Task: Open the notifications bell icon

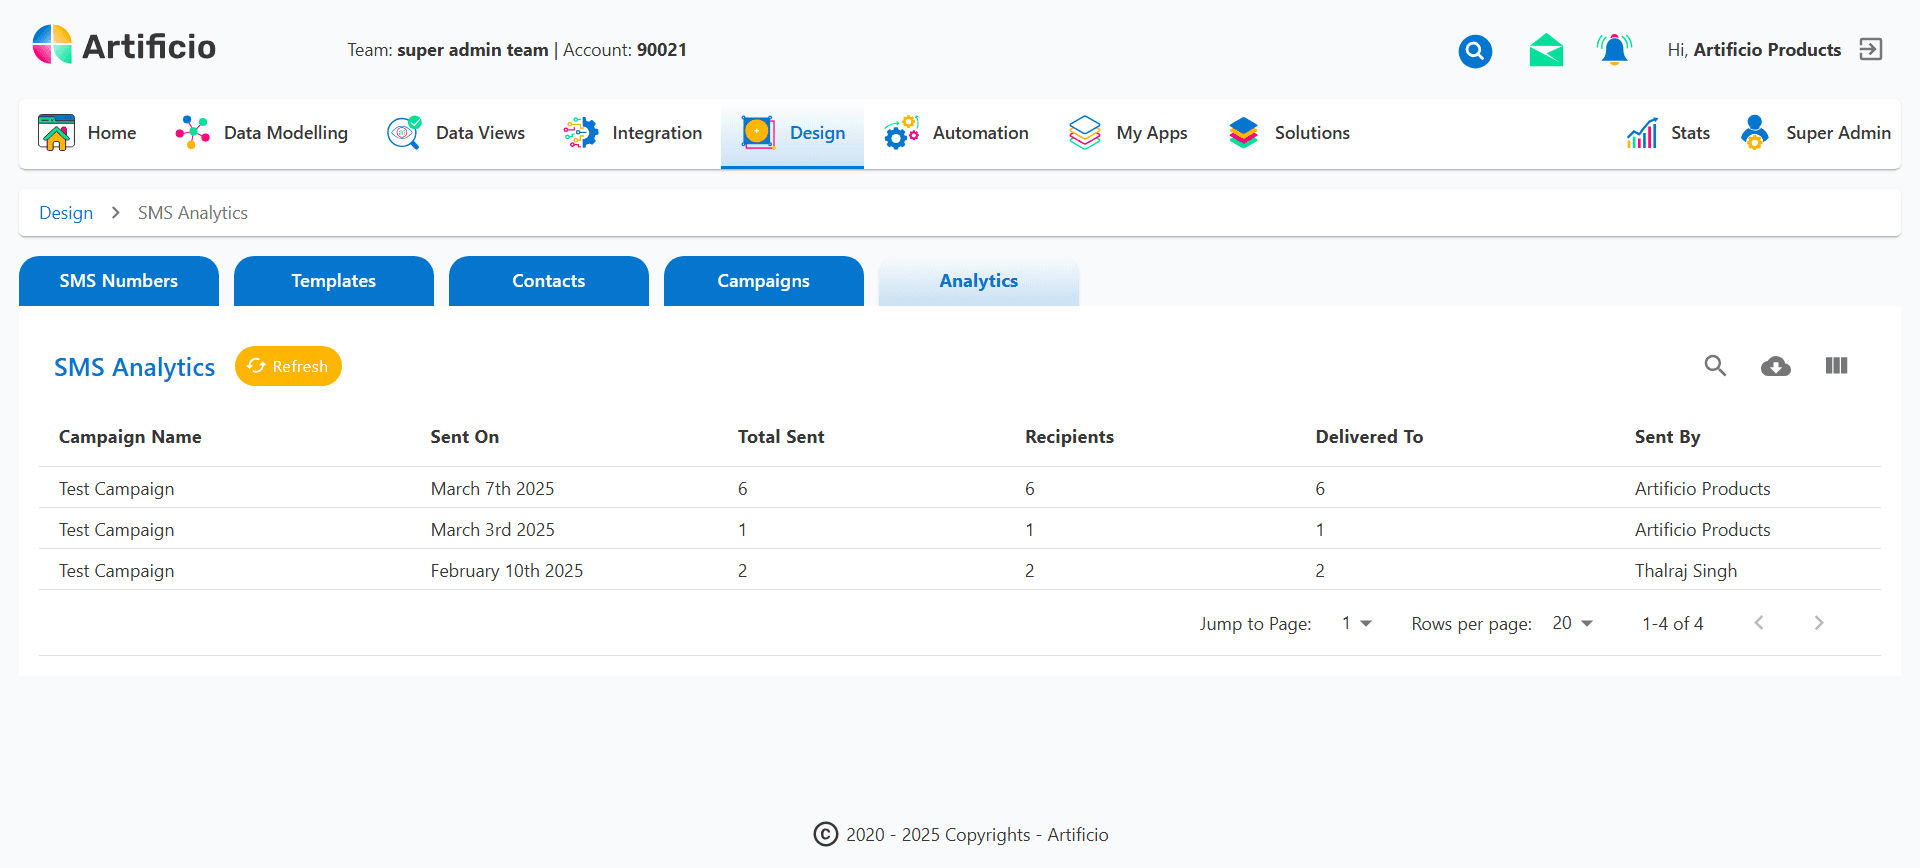Action: point(1614,49)
